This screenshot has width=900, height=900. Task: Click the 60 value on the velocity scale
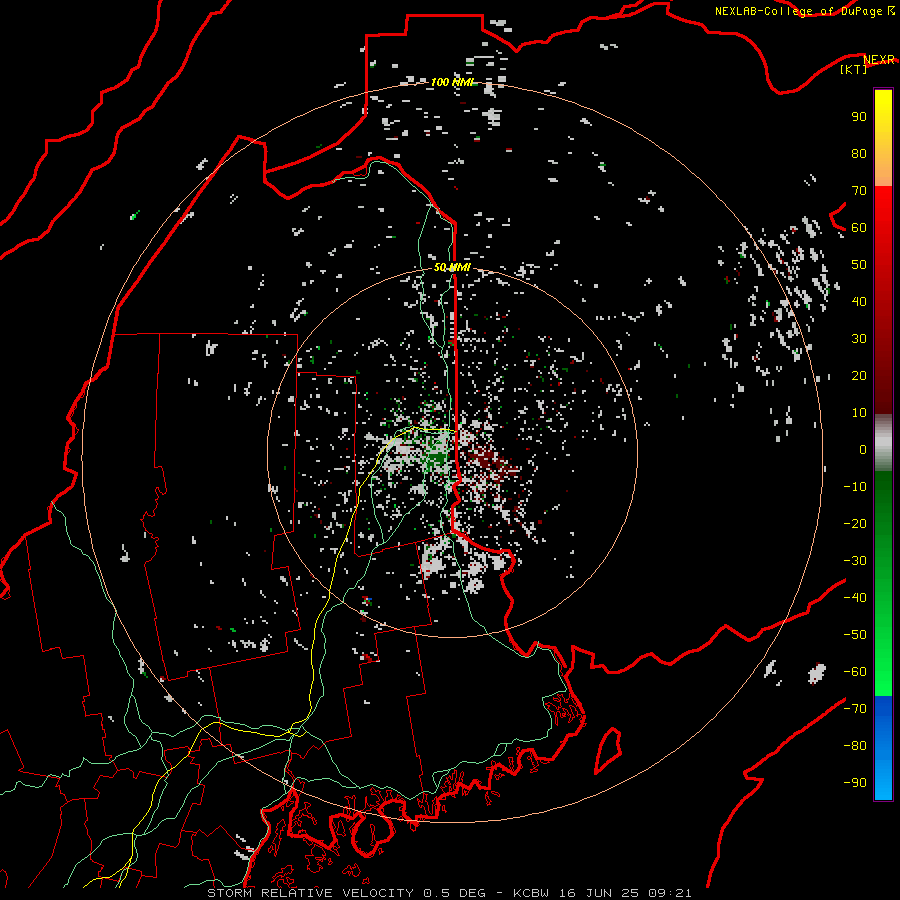[x=859, y=228]
